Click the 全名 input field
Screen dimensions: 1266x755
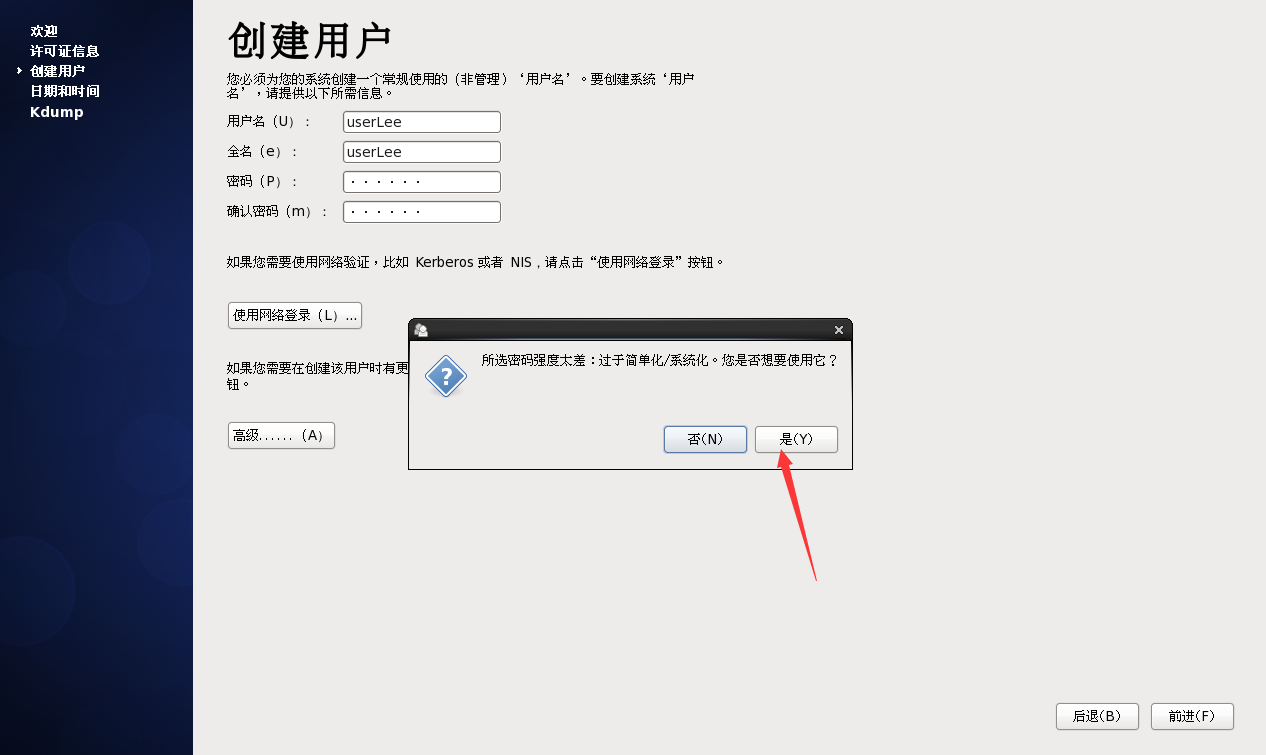tap(422, 152)
